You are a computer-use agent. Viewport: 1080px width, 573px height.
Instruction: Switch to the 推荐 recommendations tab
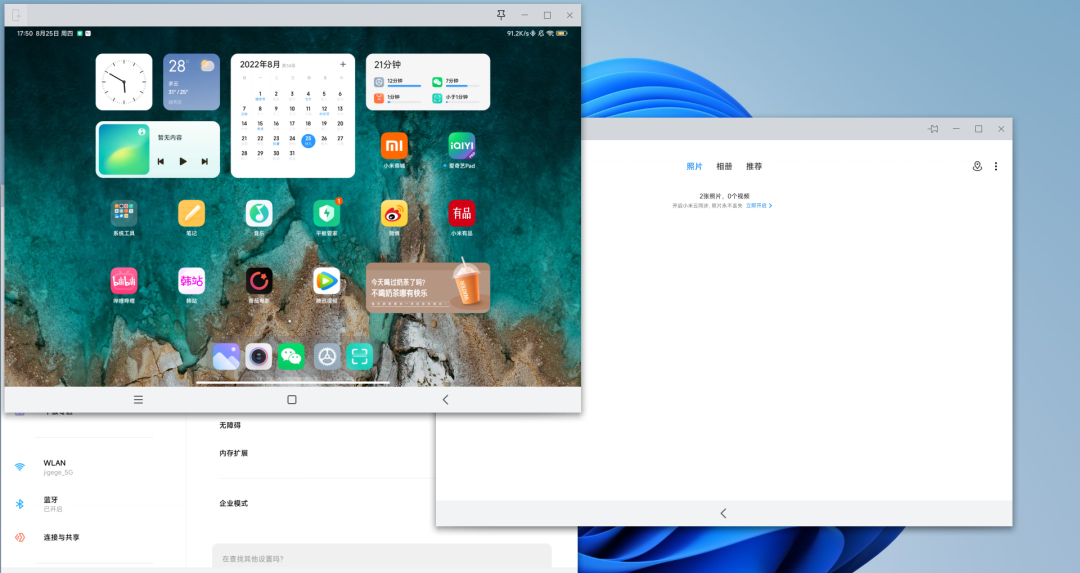click(754, 166)
